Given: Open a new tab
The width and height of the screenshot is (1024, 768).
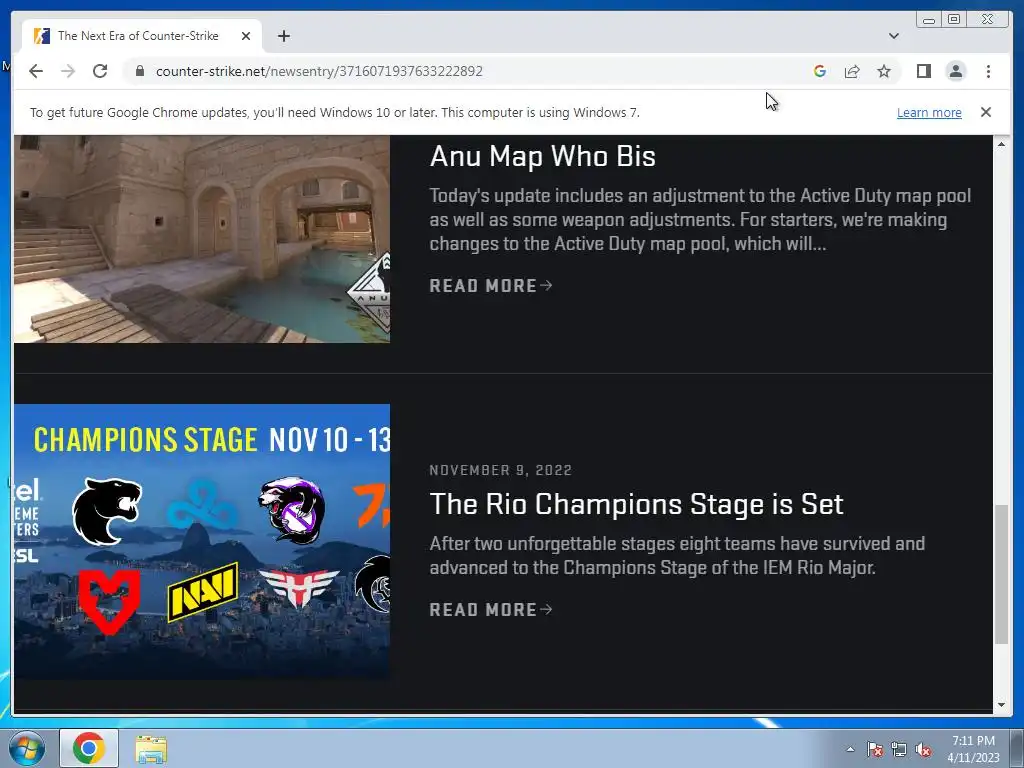Looking at the screenshot, I should [x=283, y=36].
